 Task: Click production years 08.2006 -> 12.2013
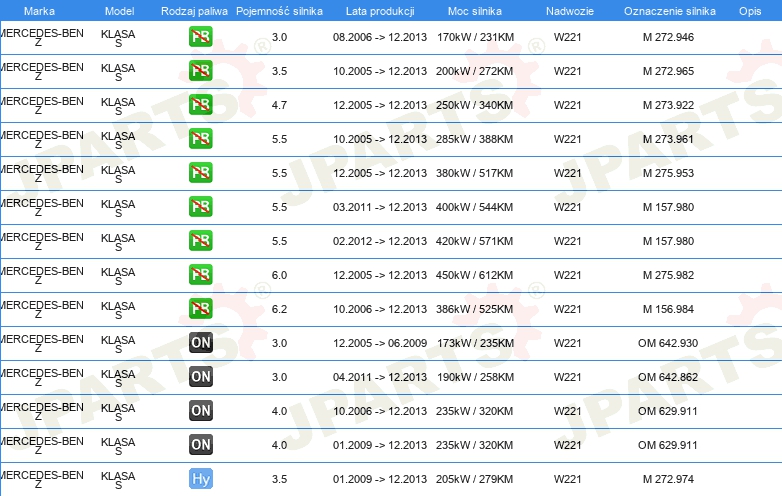point(380,37)
